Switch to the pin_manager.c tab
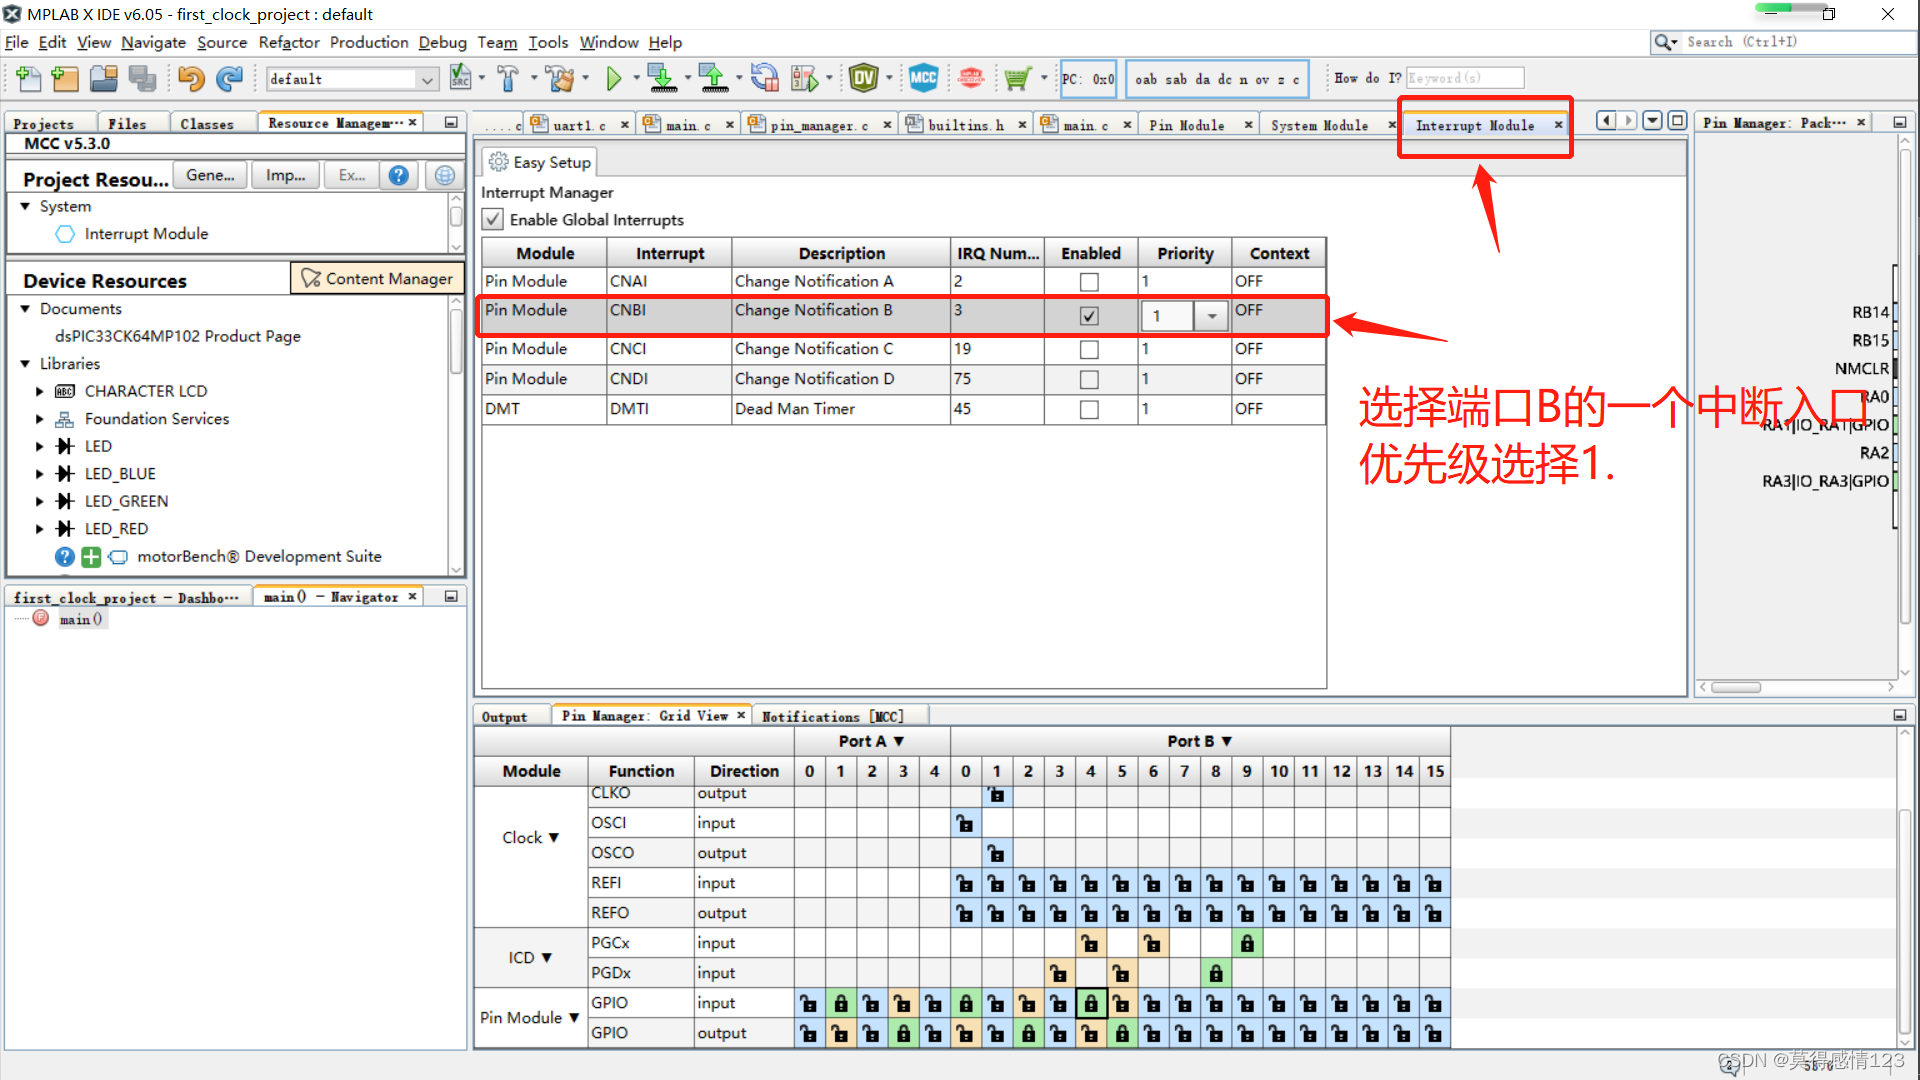This screenshot has width=1920, height=1080. click(x=819, y=125)
